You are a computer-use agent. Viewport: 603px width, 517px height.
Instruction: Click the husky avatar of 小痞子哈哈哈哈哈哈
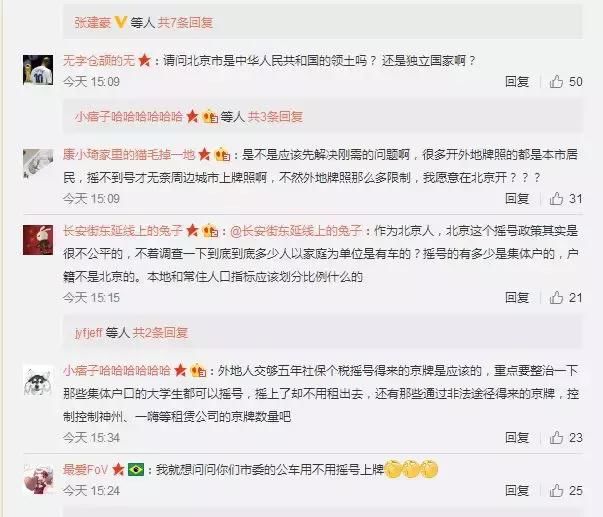[x=38, y=380]
